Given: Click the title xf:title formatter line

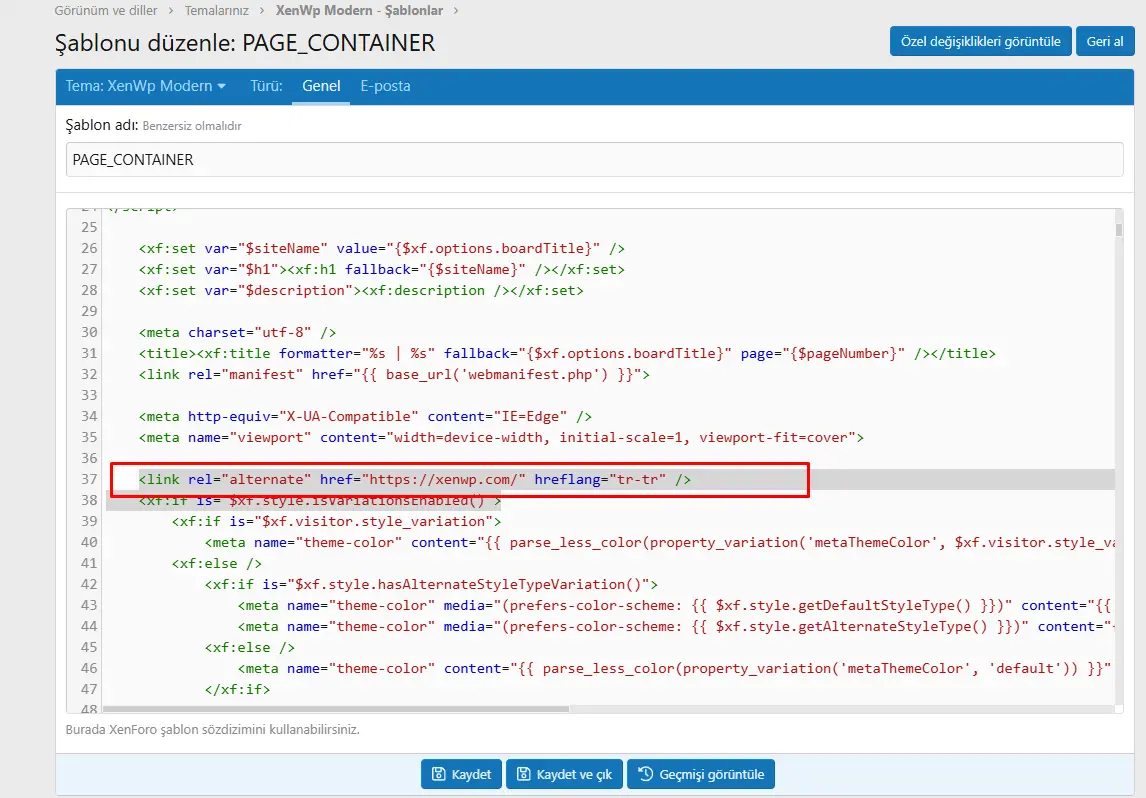Looking at the screenshot, I should pyautogui.click(x=567, y=353).
